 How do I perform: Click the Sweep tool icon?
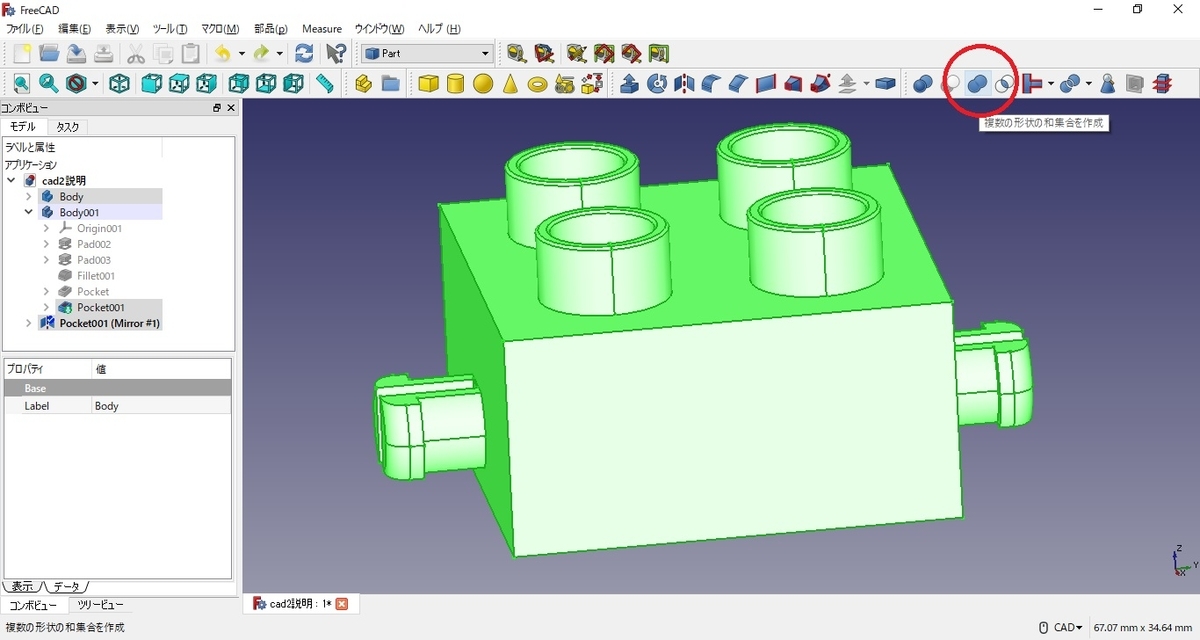(819, 84)
